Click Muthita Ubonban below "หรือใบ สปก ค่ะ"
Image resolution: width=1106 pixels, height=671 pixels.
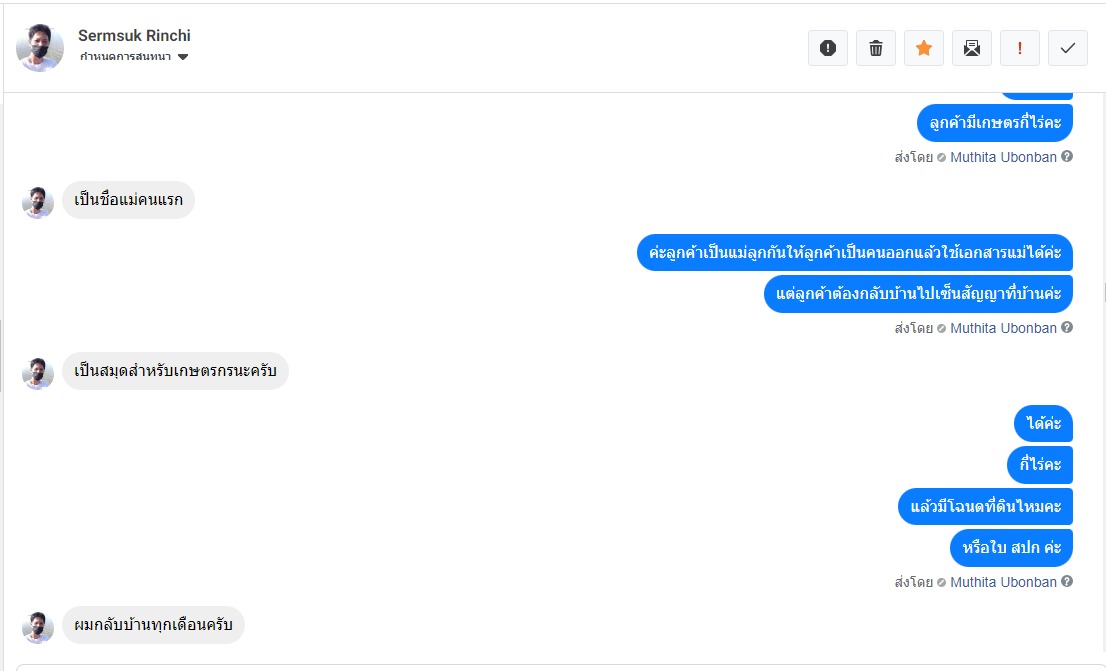click(1003, 582)
